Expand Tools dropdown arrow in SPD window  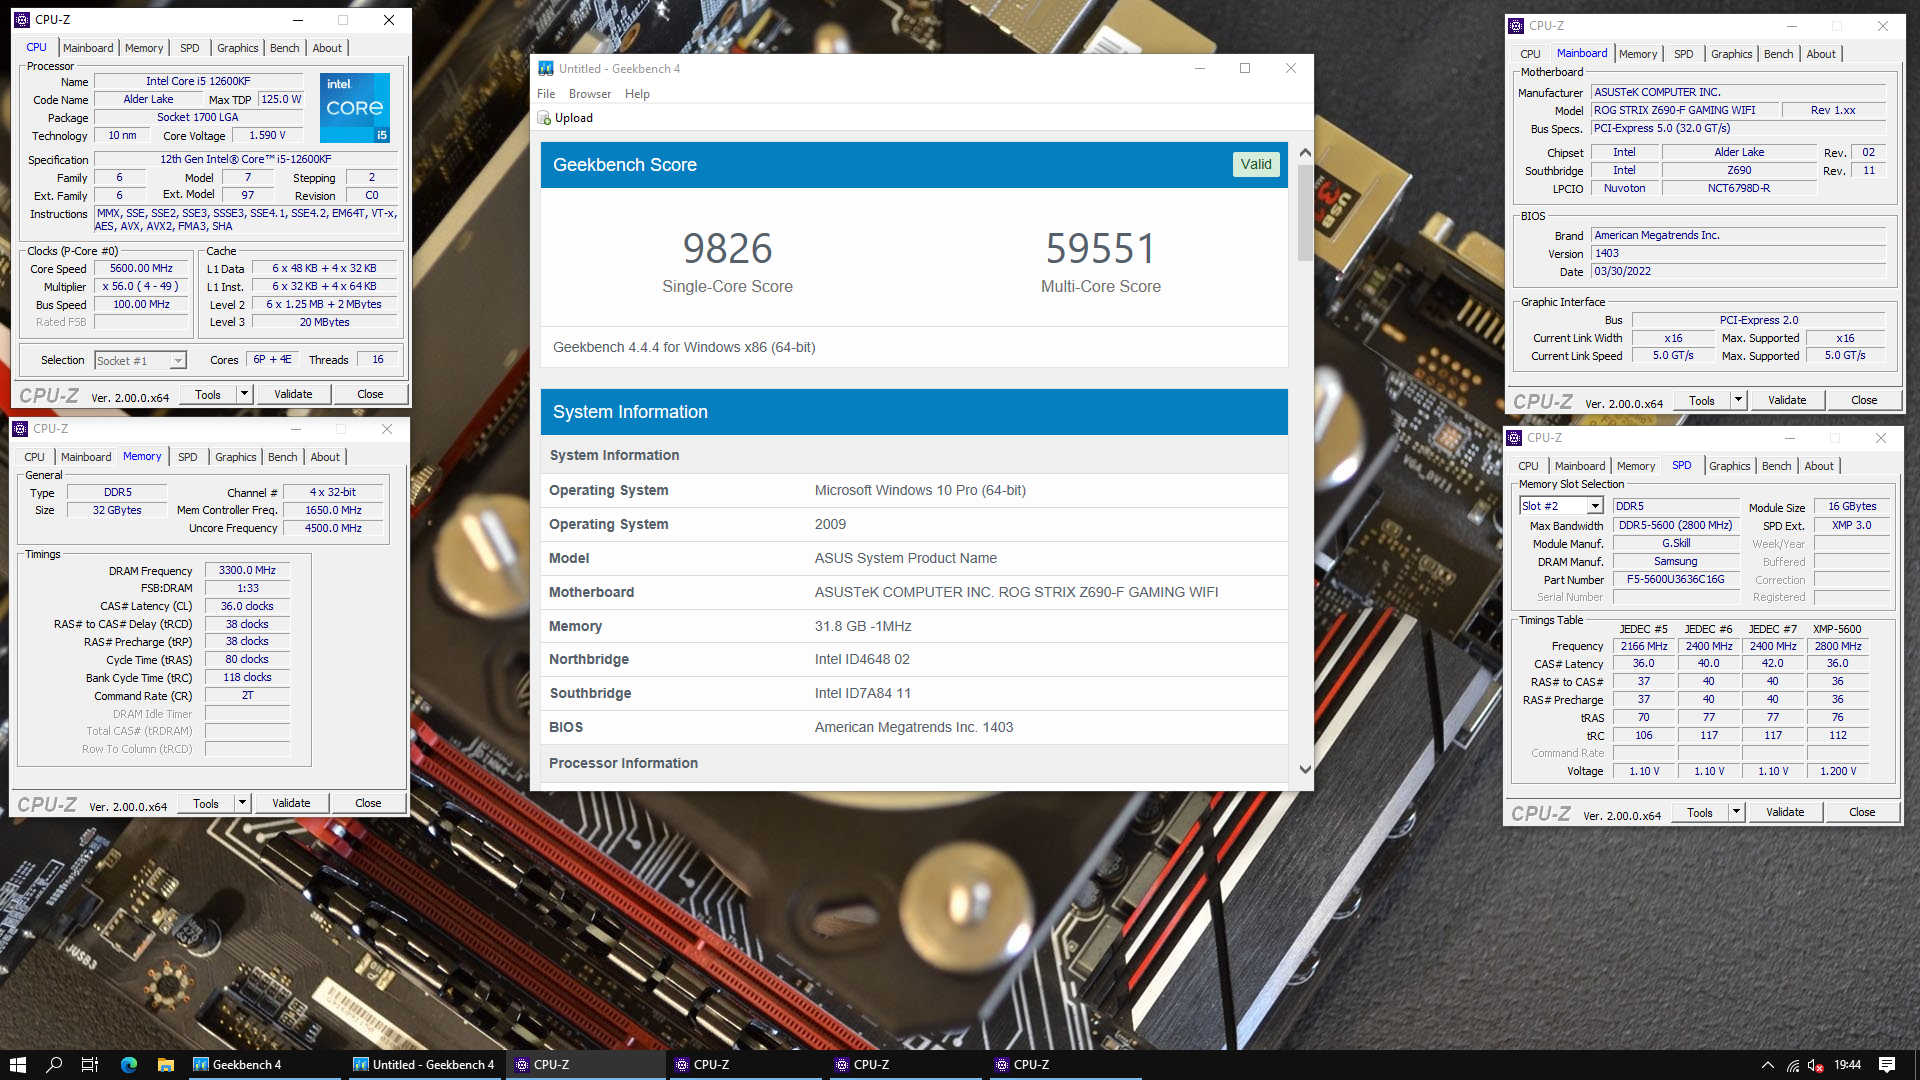(x=1736, y=812)
